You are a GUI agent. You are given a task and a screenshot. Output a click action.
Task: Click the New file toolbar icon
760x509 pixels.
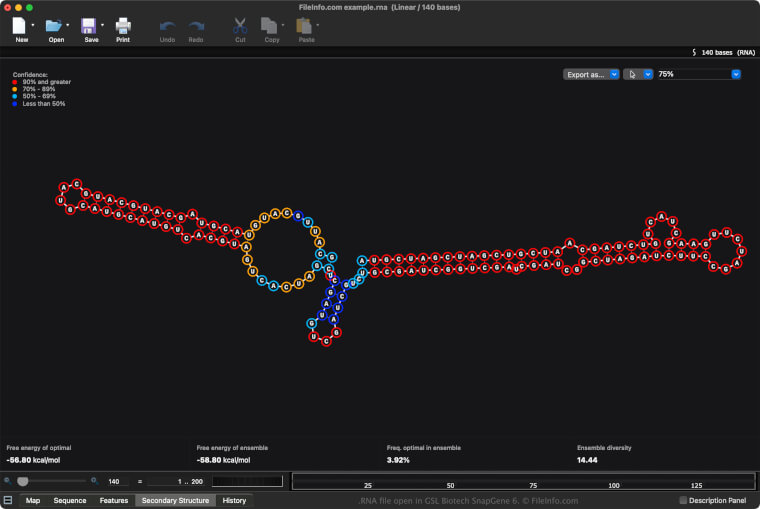click(x=19, y=25)
